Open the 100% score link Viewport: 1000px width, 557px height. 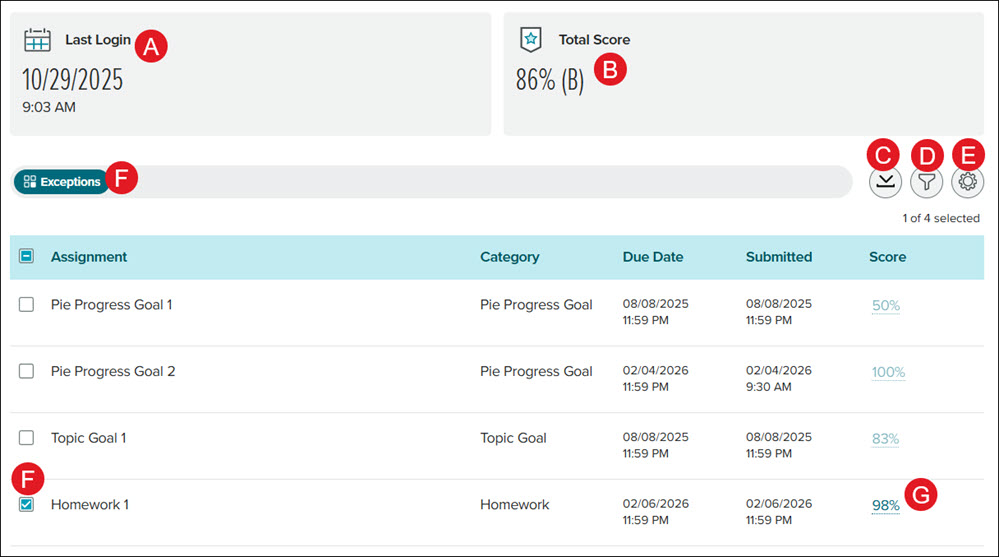[888, 372]
